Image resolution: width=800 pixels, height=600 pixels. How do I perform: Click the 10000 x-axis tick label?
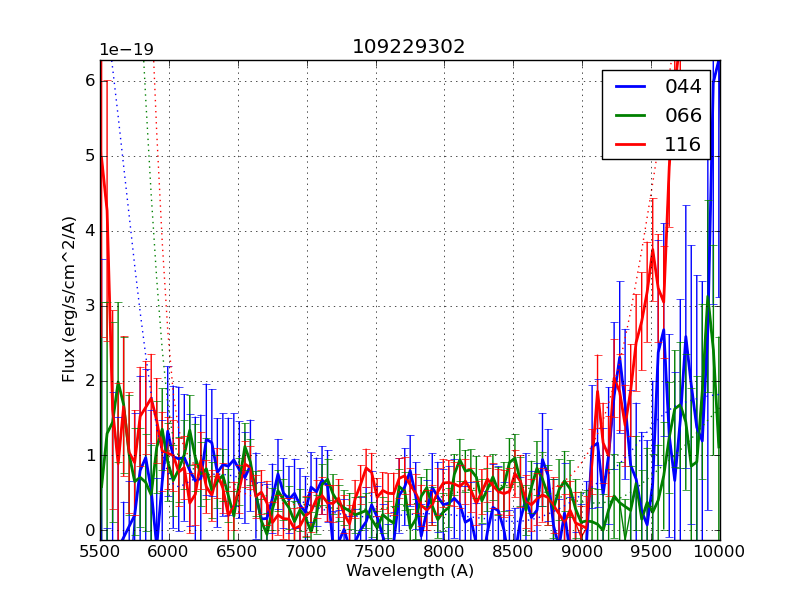tap(719, 551)
